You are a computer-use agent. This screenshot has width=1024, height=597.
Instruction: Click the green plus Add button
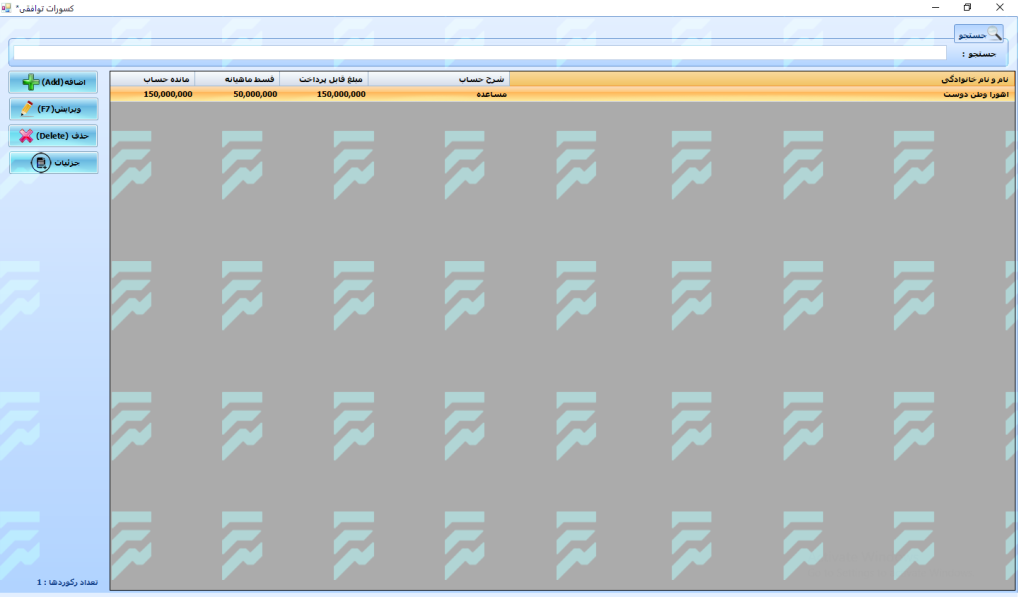coord(54,82)
